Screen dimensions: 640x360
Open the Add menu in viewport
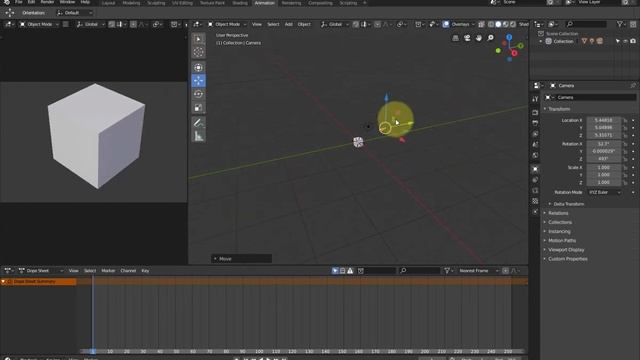[x=289, y=24]
